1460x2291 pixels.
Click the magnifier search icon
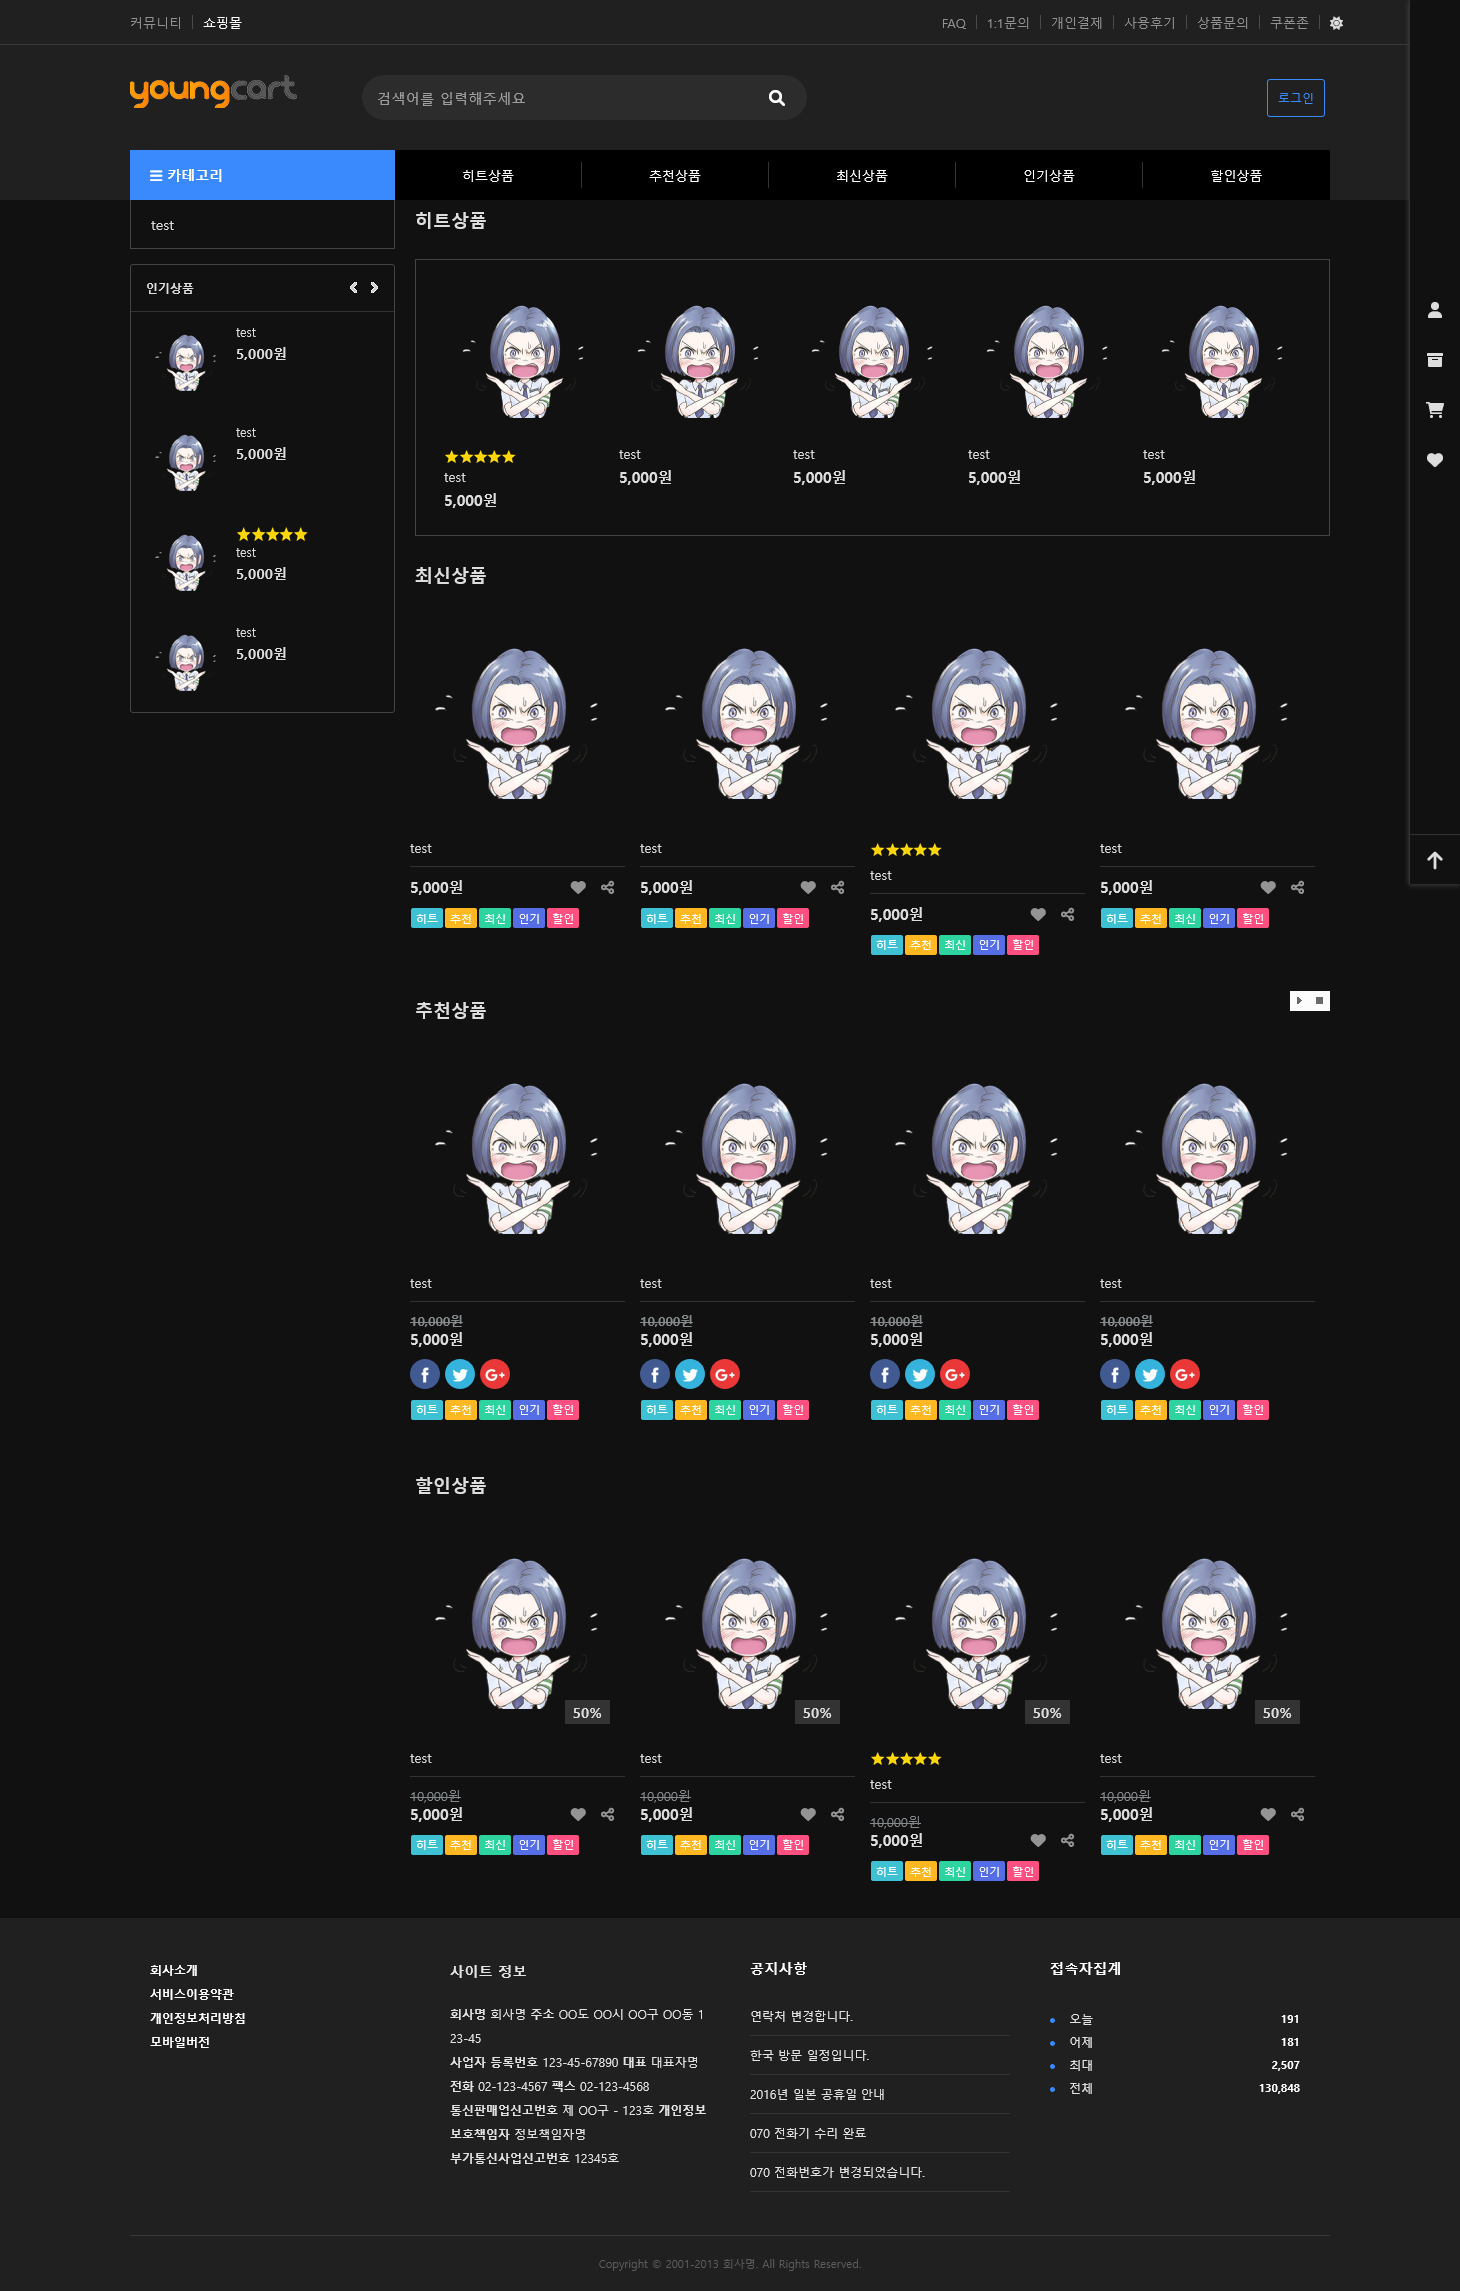776,98
